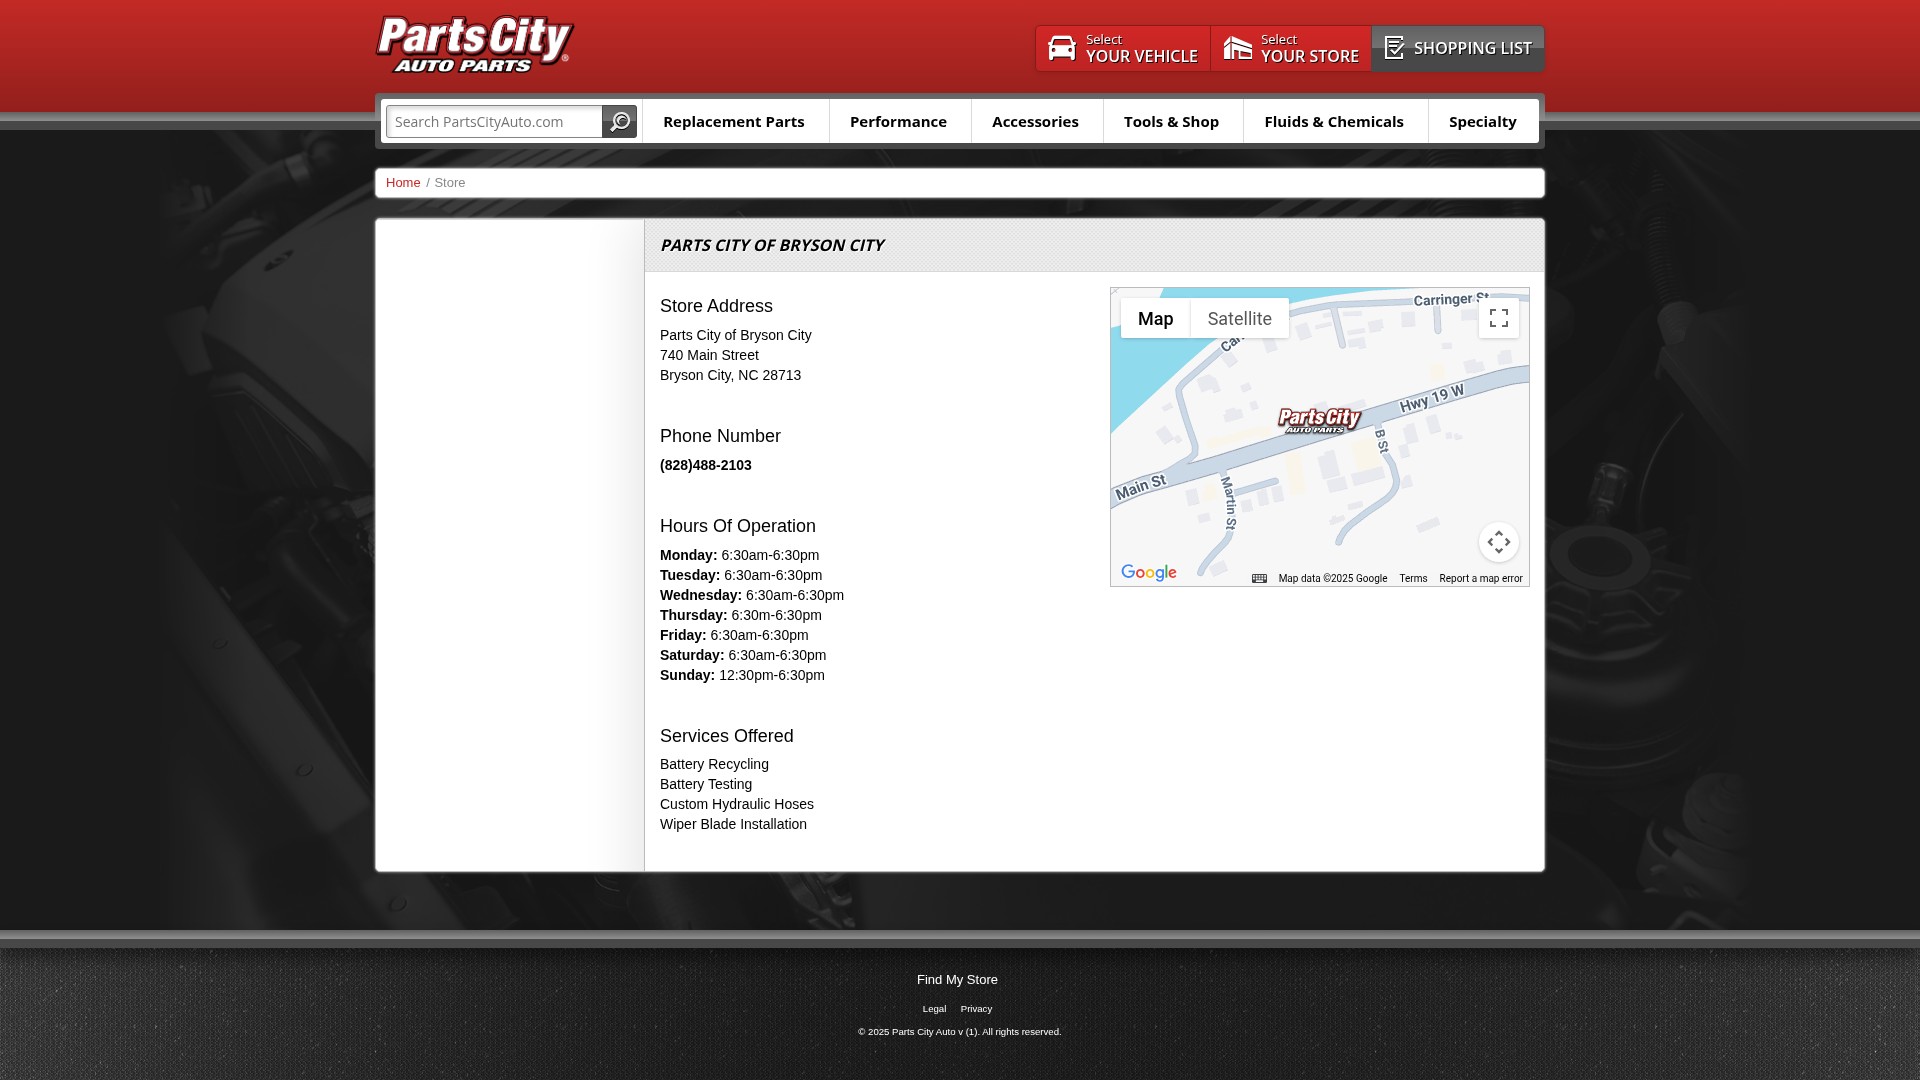Click the search magnifier icon button
Viewport: 1920px width, 1080px height.
point(619,122)
